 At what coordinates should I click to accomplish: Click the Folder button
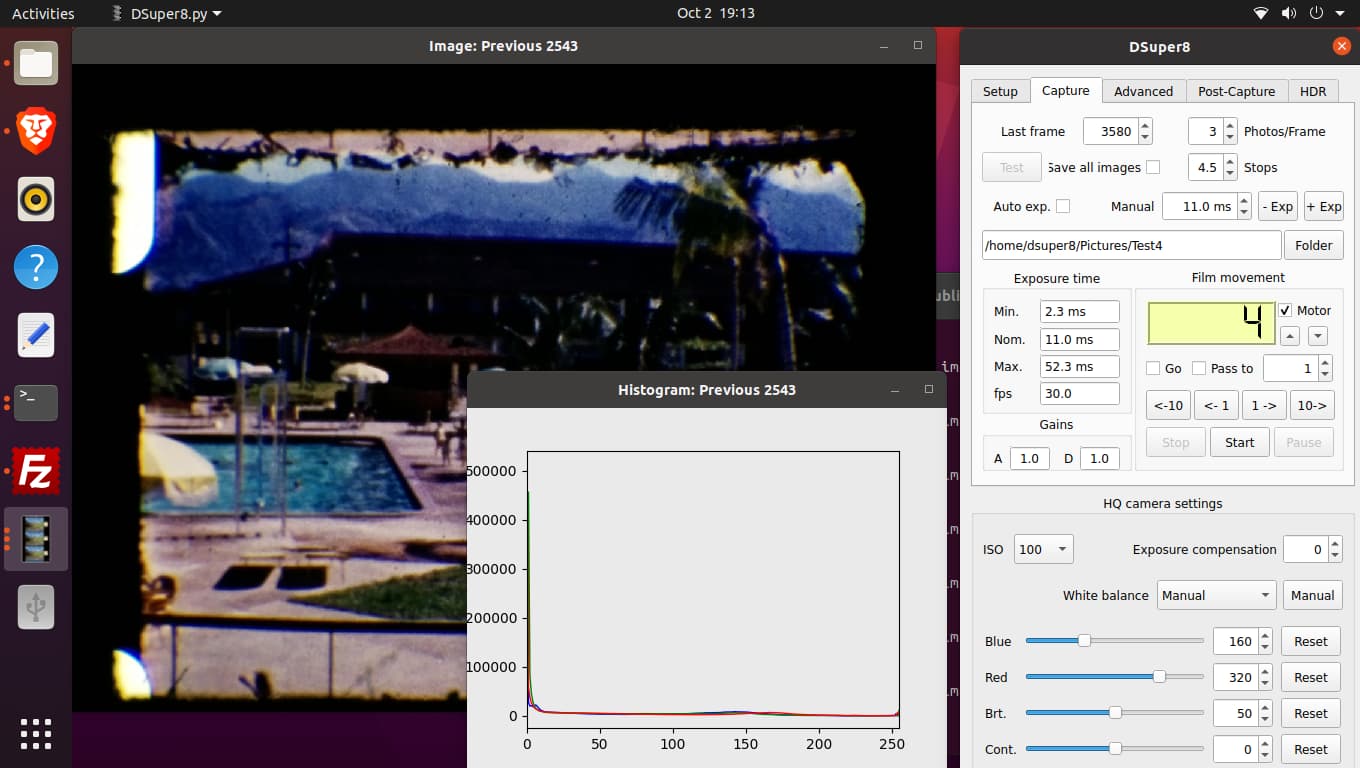click(x=1313, y=245)
